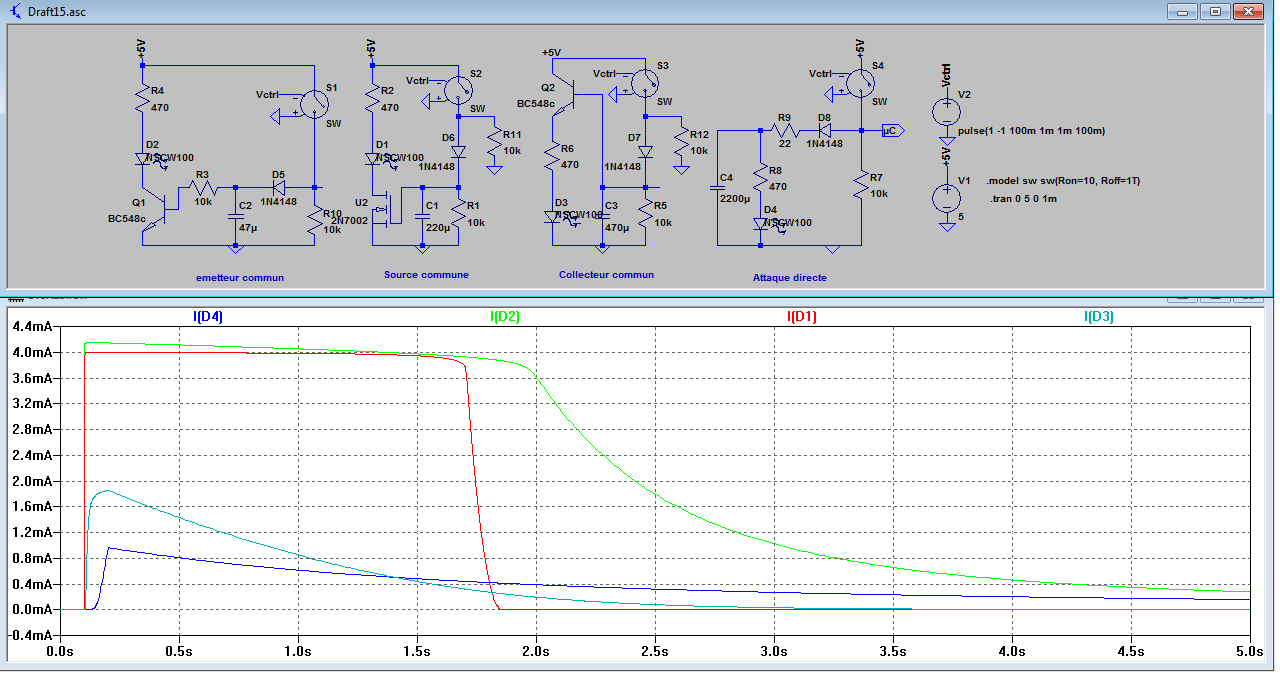1280x673 pixels.
Task: Select capacitor C4 symbol
Action: tap(718, 187)
